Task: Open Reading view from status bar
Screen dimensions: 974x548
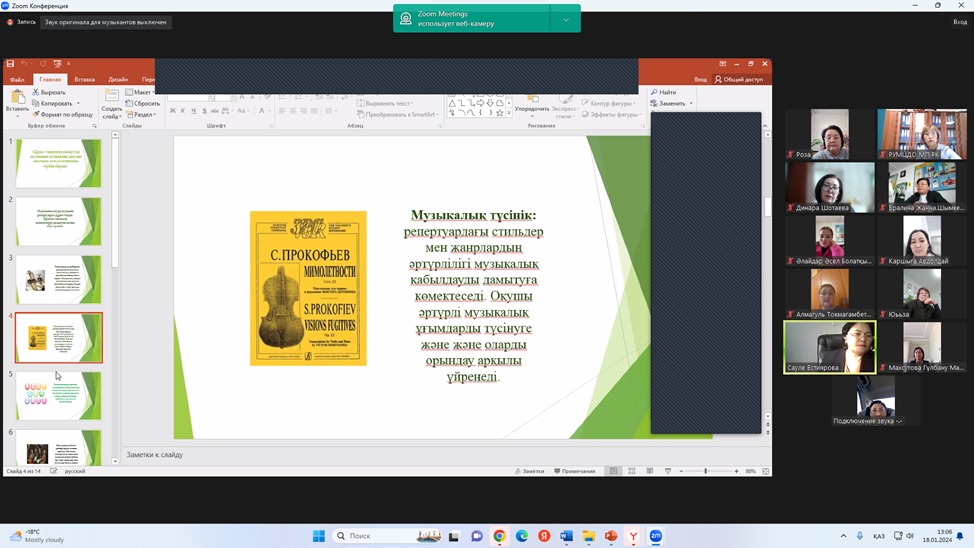Action: [650, 471]
